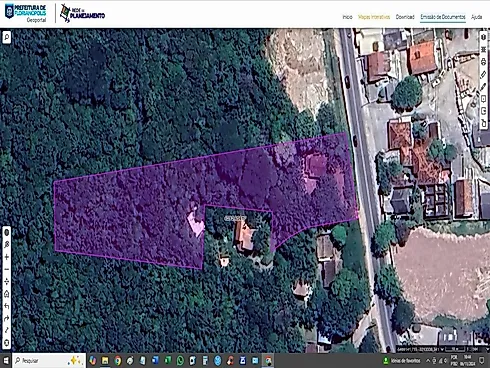Show hidden system tray icons chevron
Screen dimensions: 490x368
pyautogui.click(x=428, y=361)
